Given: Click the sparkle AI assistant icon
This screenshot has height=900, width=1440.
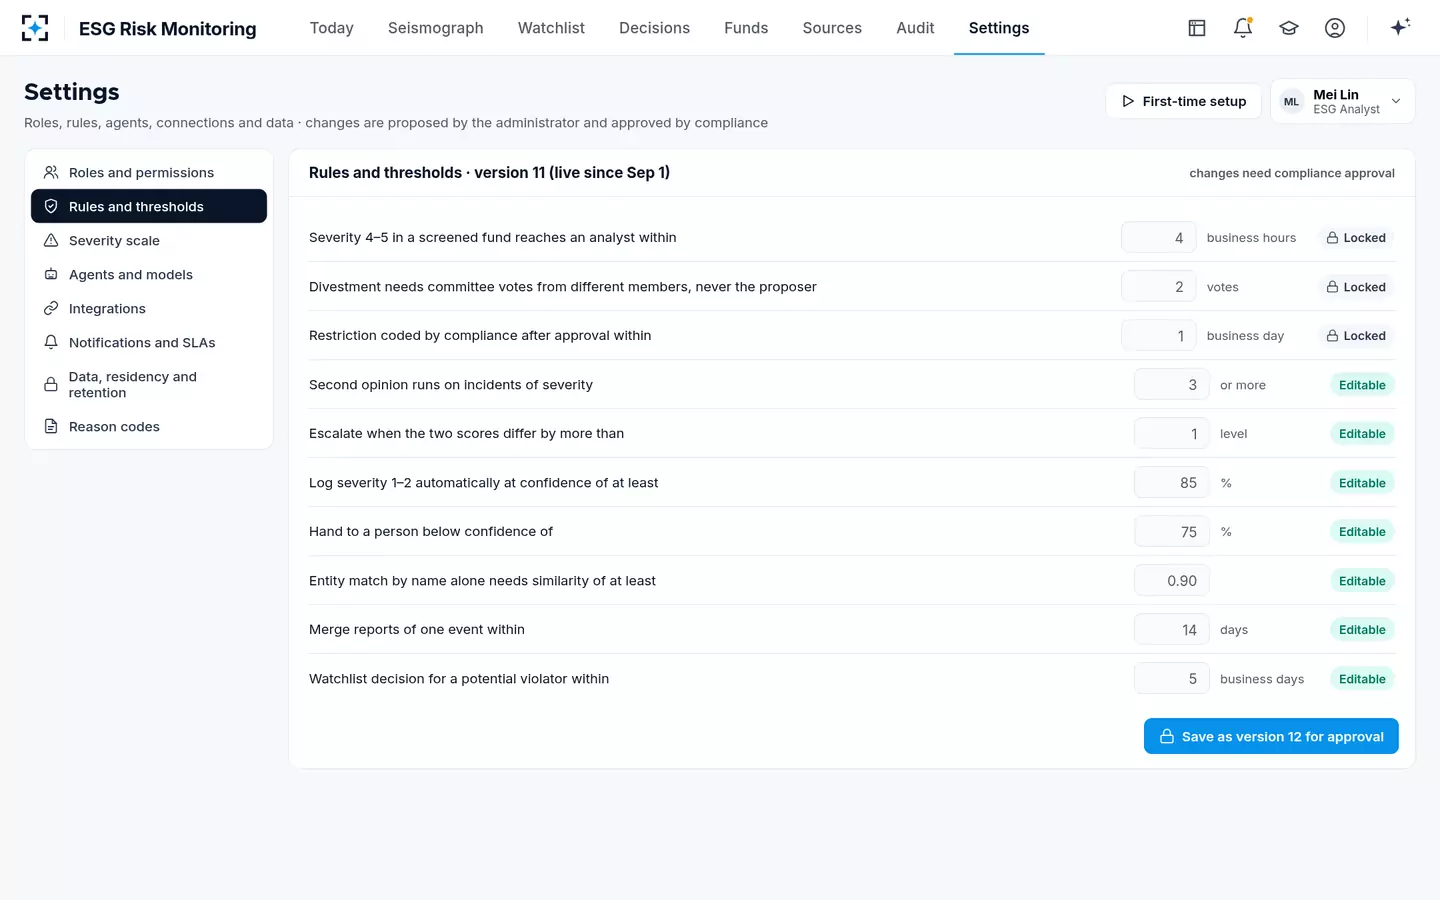Looking at the screenshot, I should click(x=1400, y=27).
